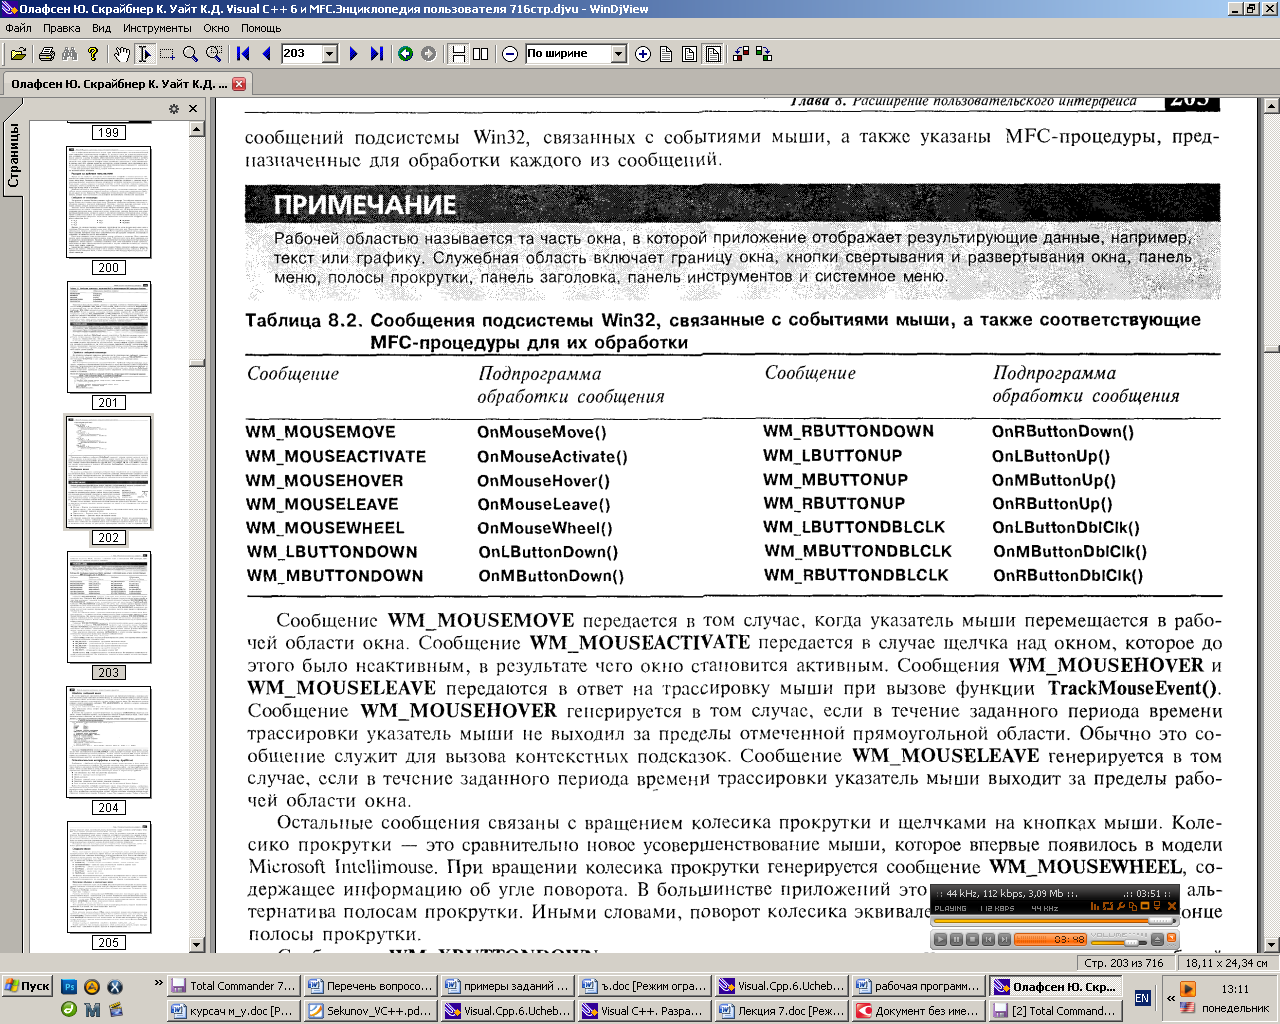The width and height of the screenshot is (1280, 1024).
Task: Click the Zoom In plus icon
Action: click(x=643, y=54)
